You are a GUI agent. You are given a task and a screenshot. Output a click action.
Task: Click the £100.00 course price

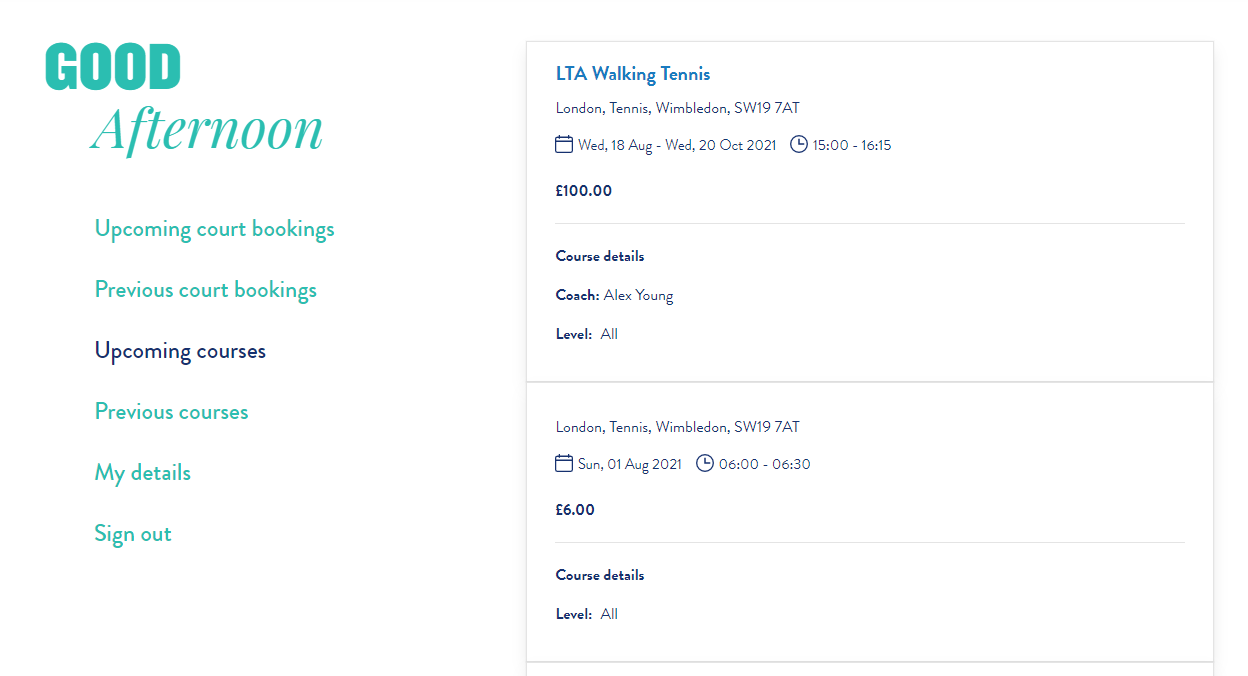click(x=584, y=191)
